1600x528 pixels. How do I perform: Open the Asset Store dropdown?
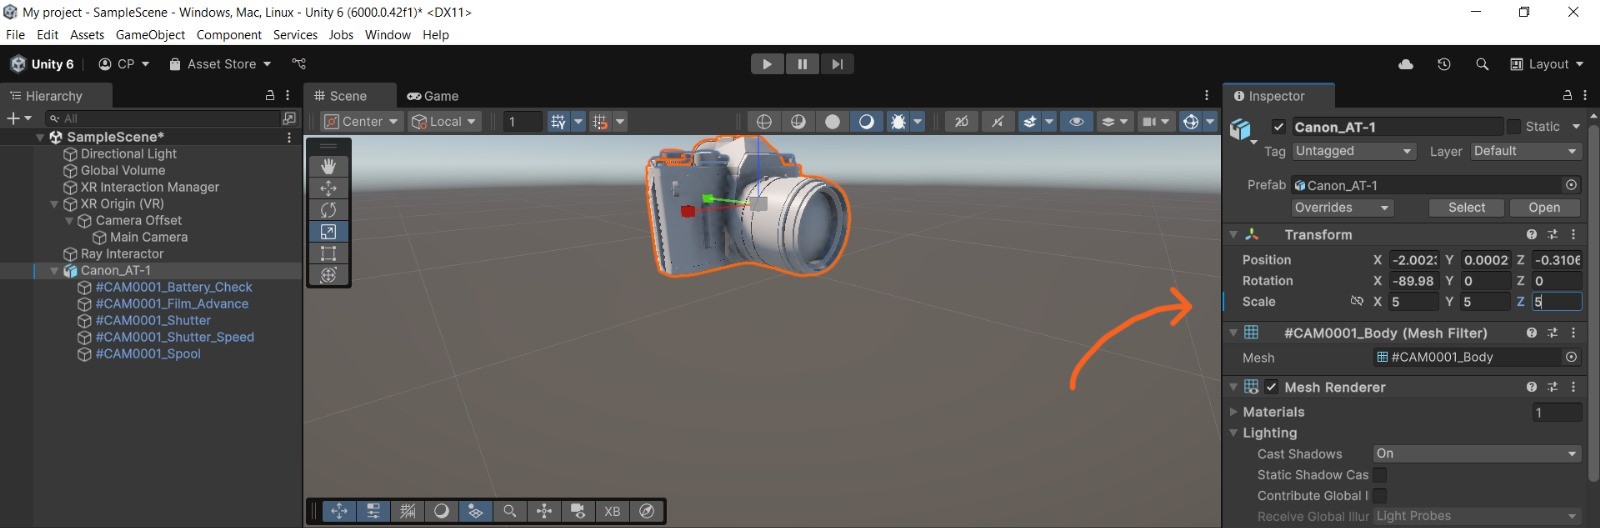220,64
